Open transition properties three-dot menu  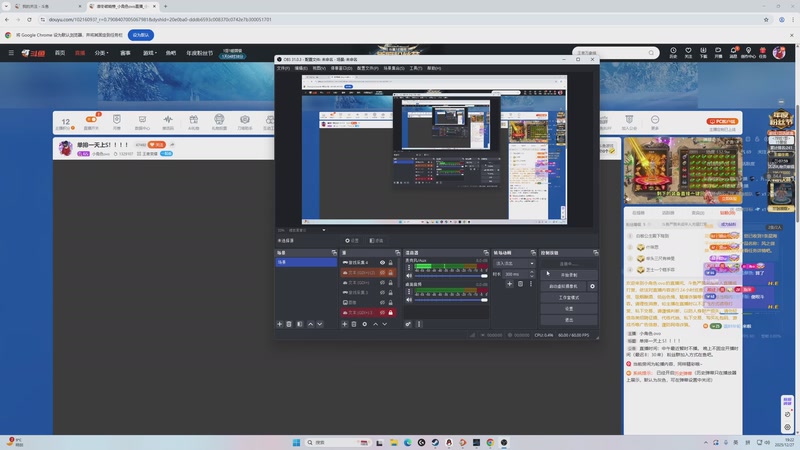tap(531, 284)
